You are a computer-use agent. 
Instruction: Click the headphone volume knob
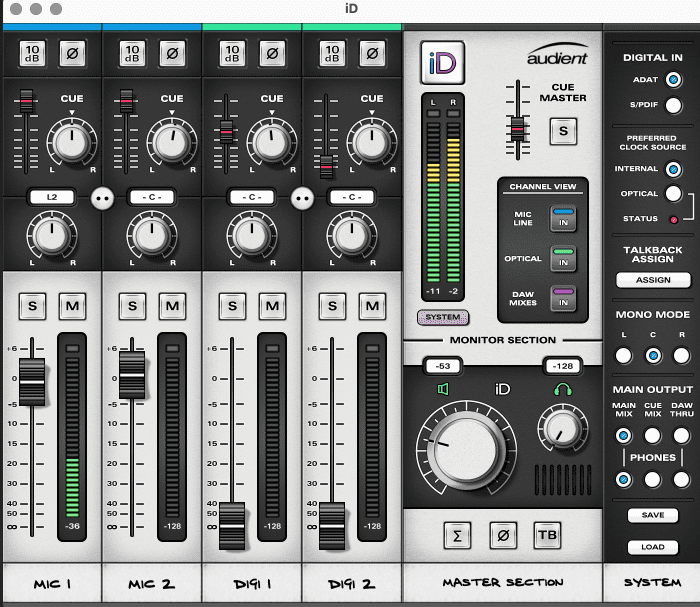coord(563,429)
